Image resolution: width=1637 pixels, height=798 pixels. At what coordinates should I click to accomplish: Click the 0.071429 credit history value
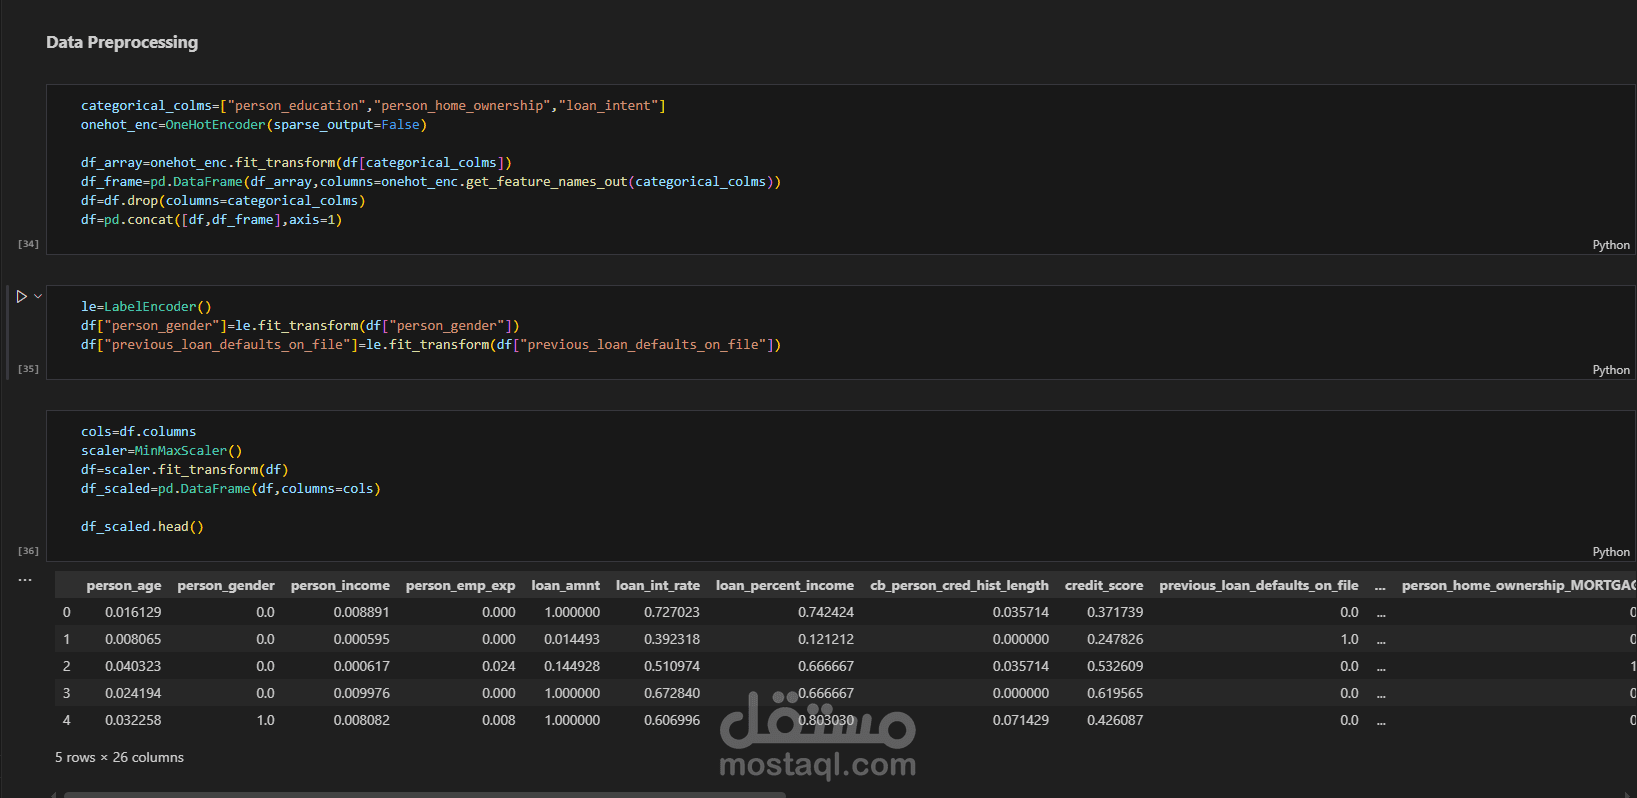1021,720
